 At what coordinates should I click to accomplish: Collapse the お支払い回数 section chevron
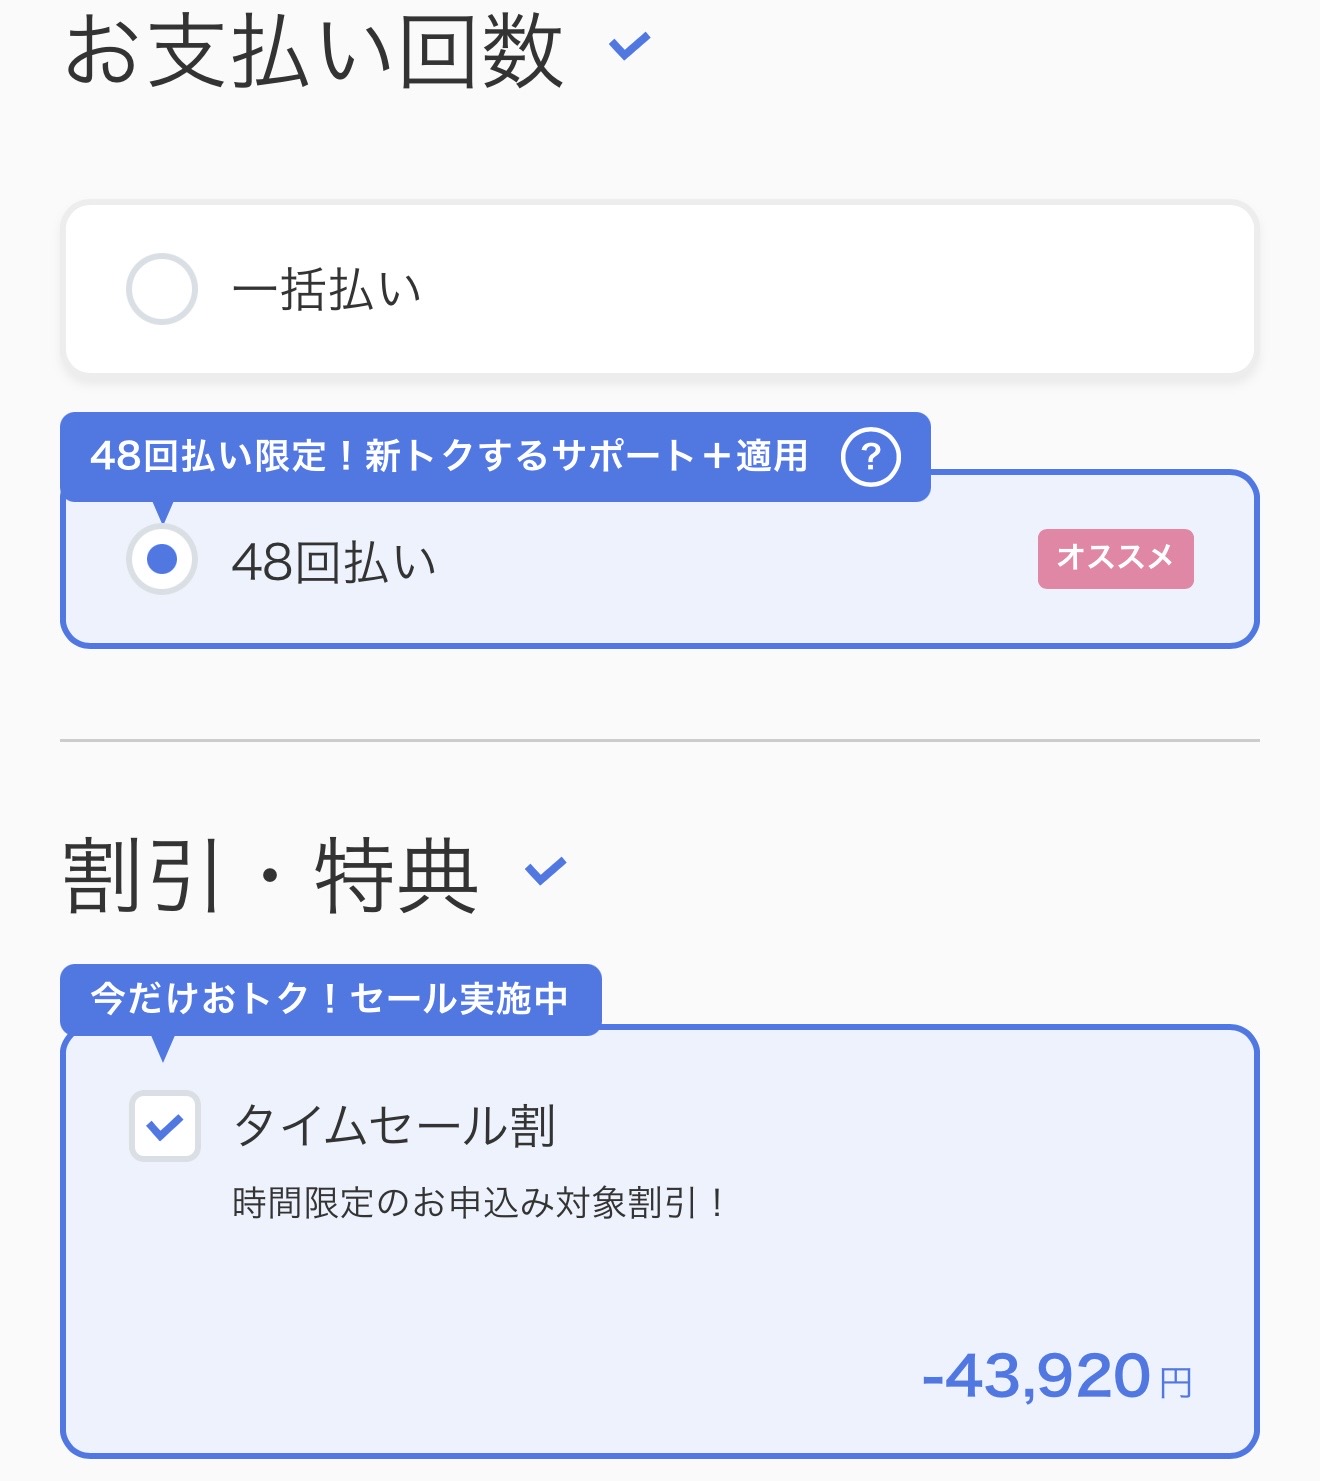click(630, 46)
